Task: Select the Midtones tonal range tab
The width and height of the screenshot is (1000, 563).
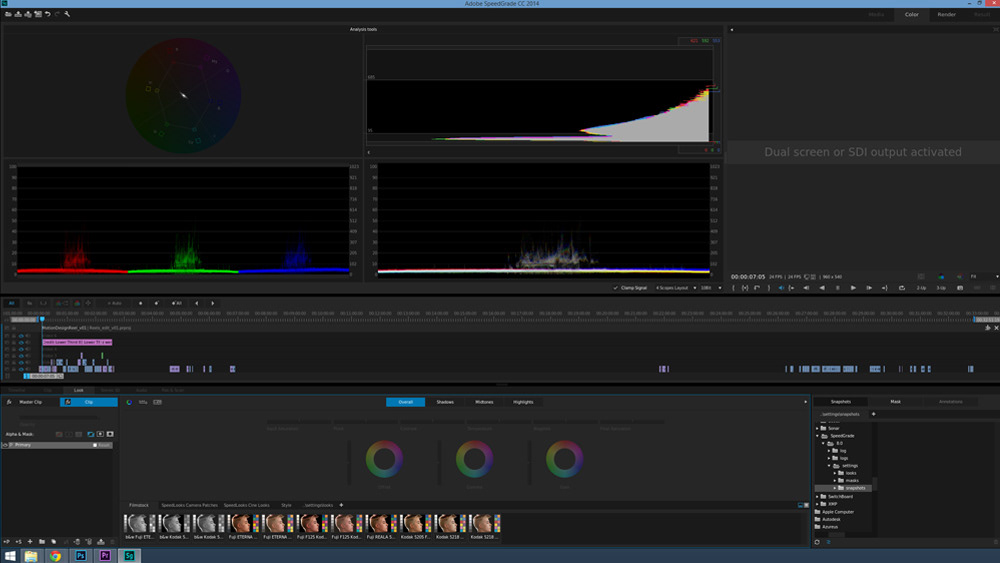Action: [484, 402]
